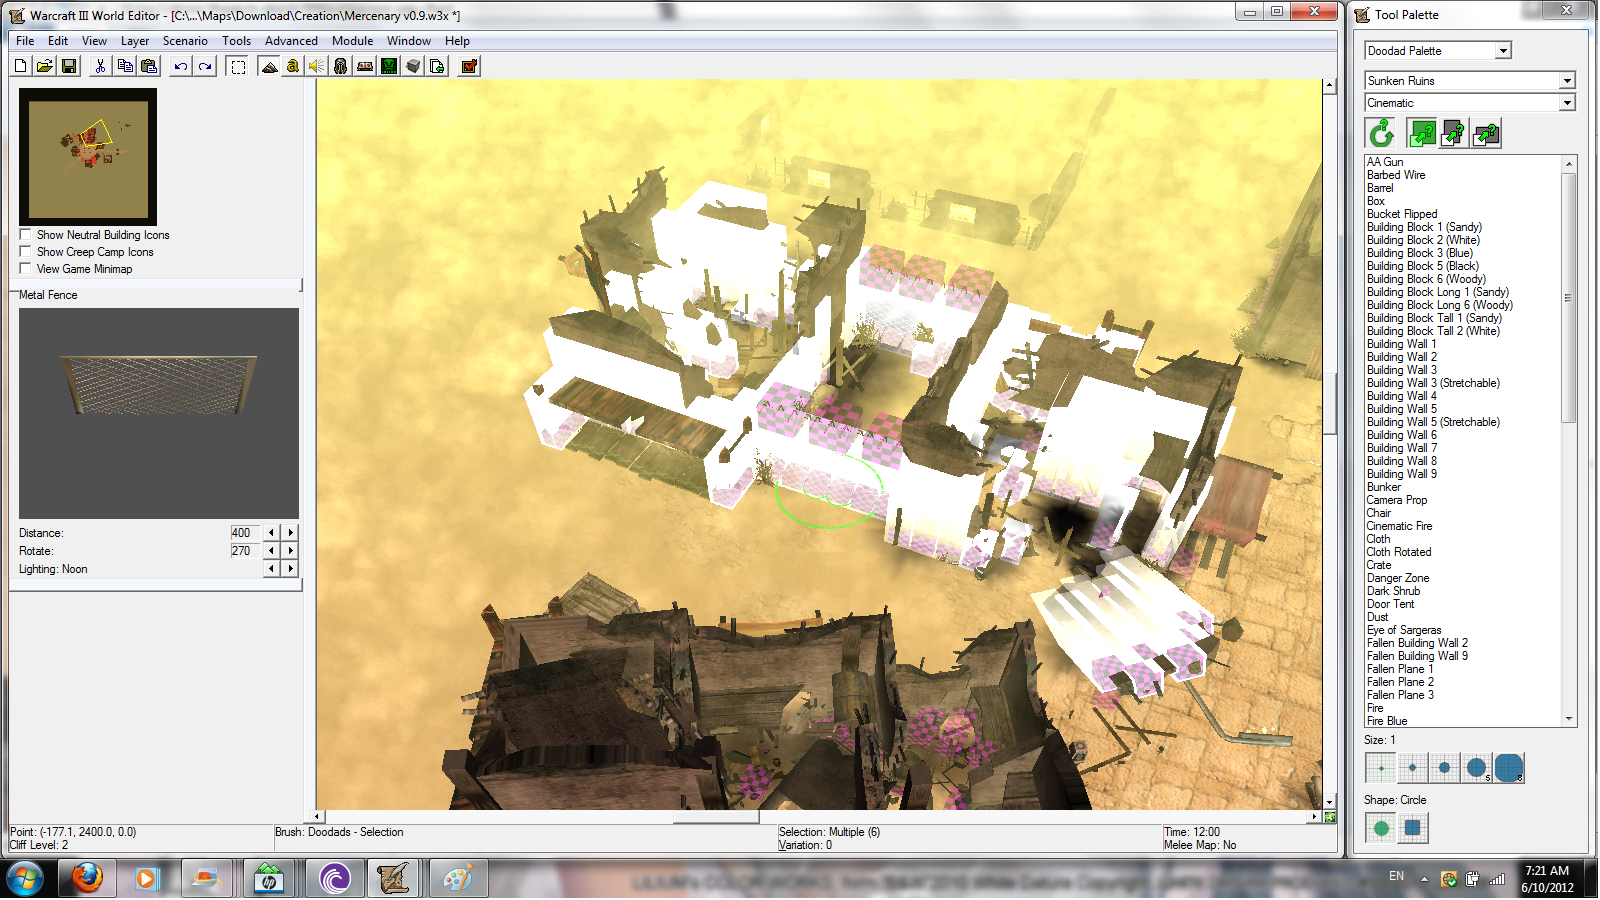Open the Window menu

(409, 41)
